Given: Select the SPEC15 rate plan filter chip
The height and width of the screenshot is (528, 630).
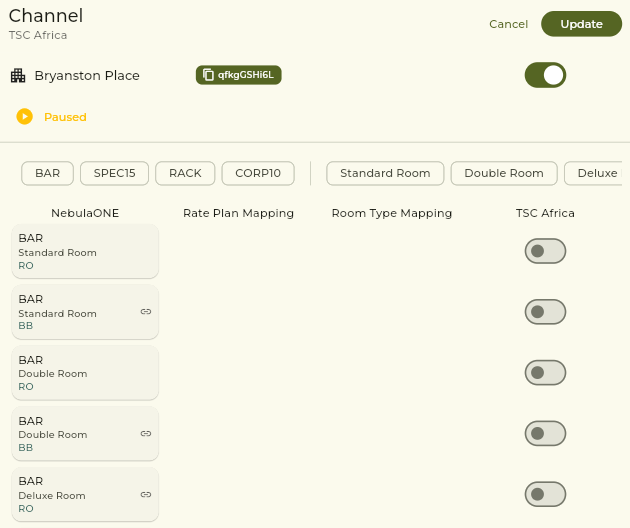Looking at the screenshot, I should 115,173.
